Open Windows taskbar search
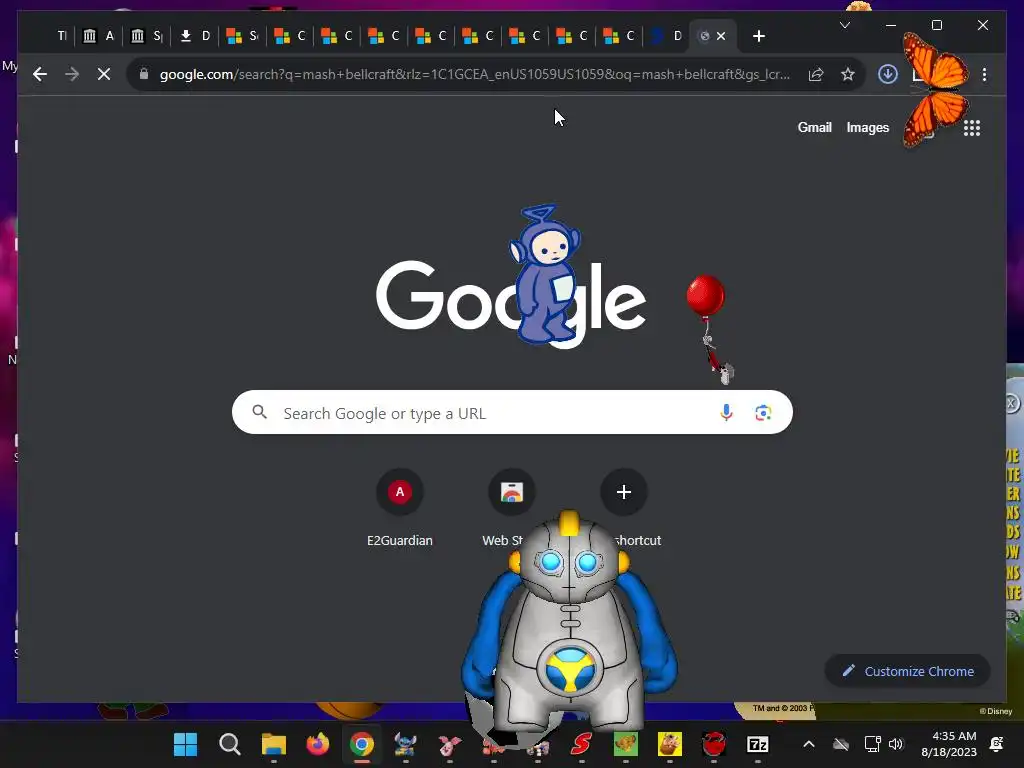1024x768 pixels. pyautogui.click(x=229, y=744)
